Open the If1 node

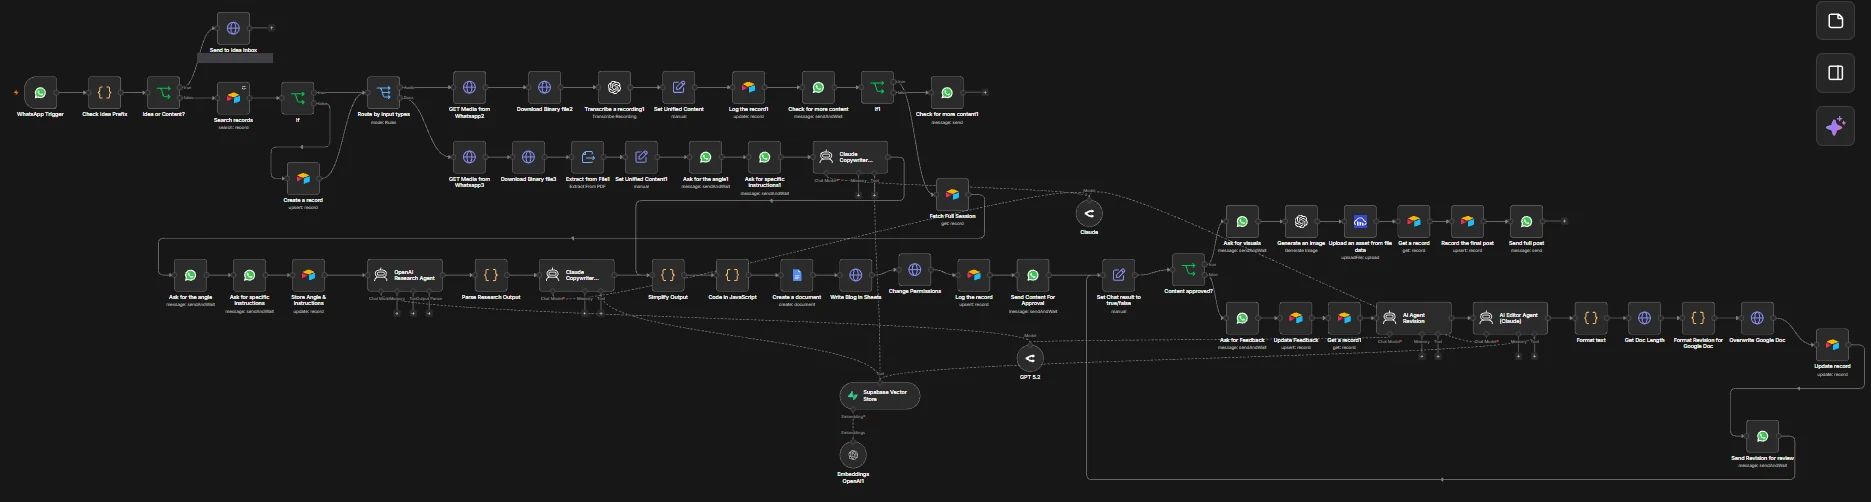(877, 87)
